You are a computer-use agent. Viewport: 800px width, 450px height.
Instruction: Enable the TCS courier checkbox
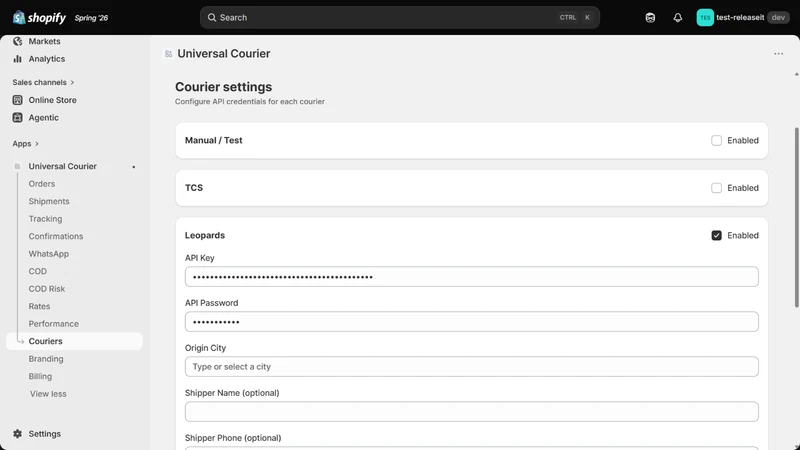[716, 188]
